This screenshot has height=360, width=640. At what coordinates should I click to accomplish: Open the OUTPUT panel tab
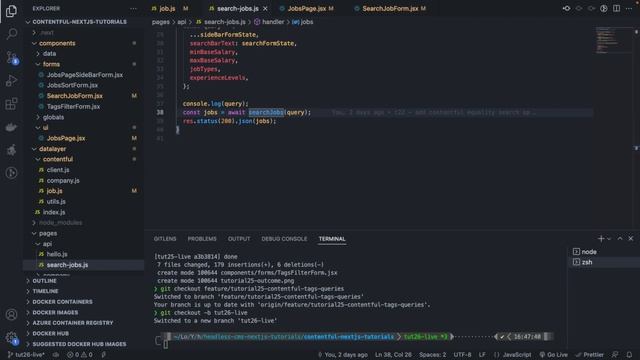point(239,239)
